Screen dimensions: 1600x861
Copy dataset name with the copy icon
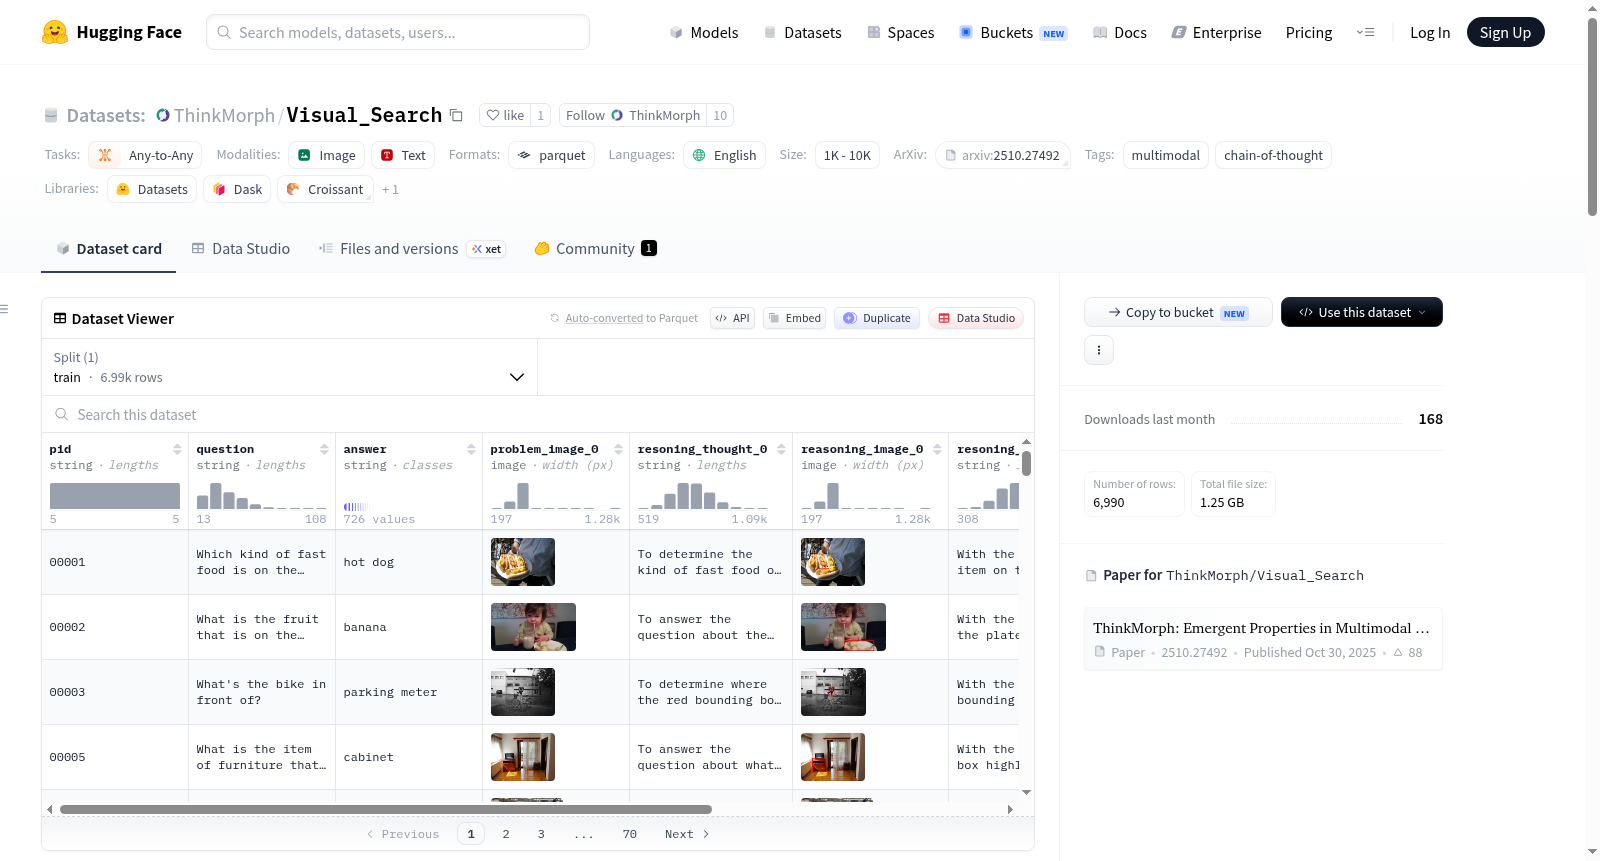point(456,115)
